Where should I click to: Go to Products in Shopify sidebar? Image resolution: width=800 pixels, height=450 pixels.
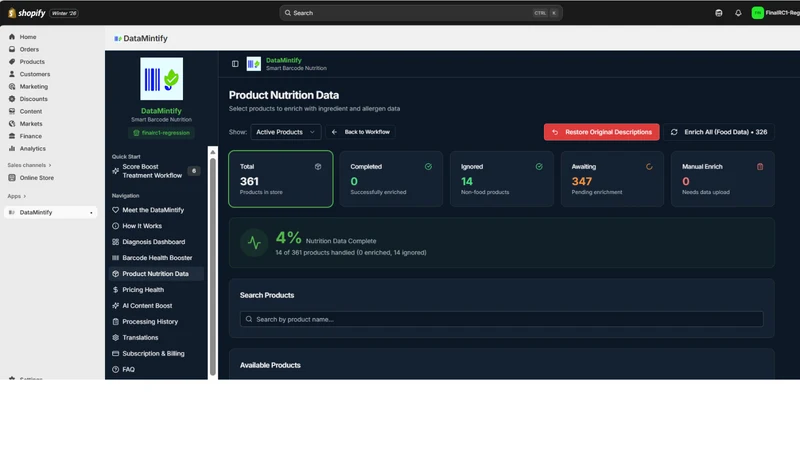point(32,62)
